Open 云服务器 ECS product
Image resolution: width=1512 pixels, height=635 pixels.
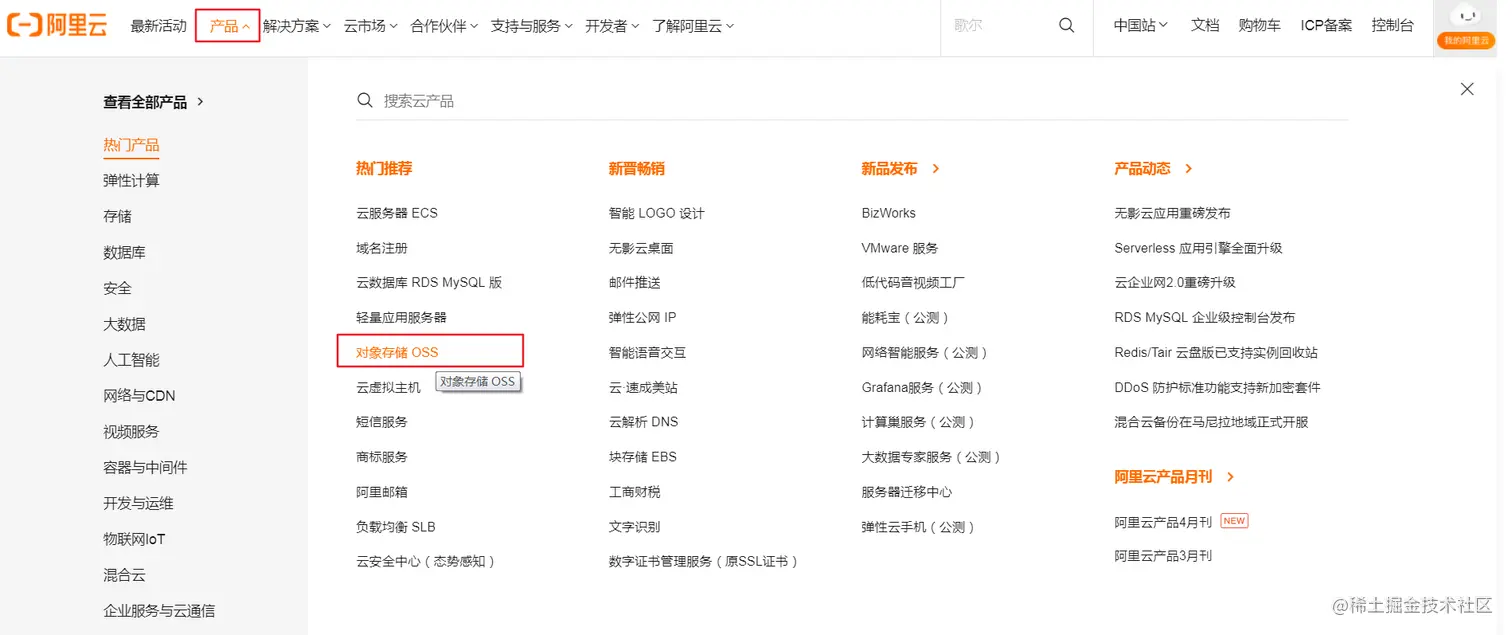pyautogui.click(x=397, y=213)
